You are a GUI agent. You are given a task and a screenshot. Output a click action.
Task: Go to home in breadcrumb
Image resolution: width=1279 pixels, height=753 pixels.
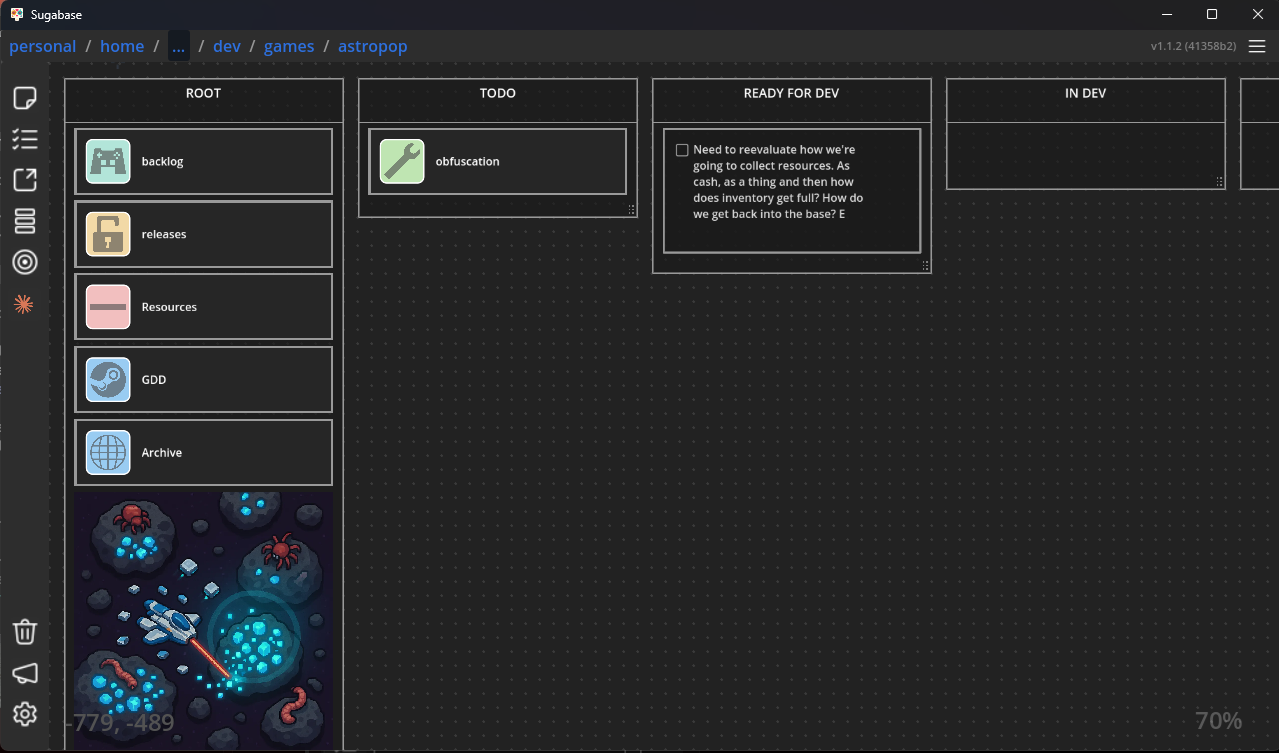click(x=122, y=46)
